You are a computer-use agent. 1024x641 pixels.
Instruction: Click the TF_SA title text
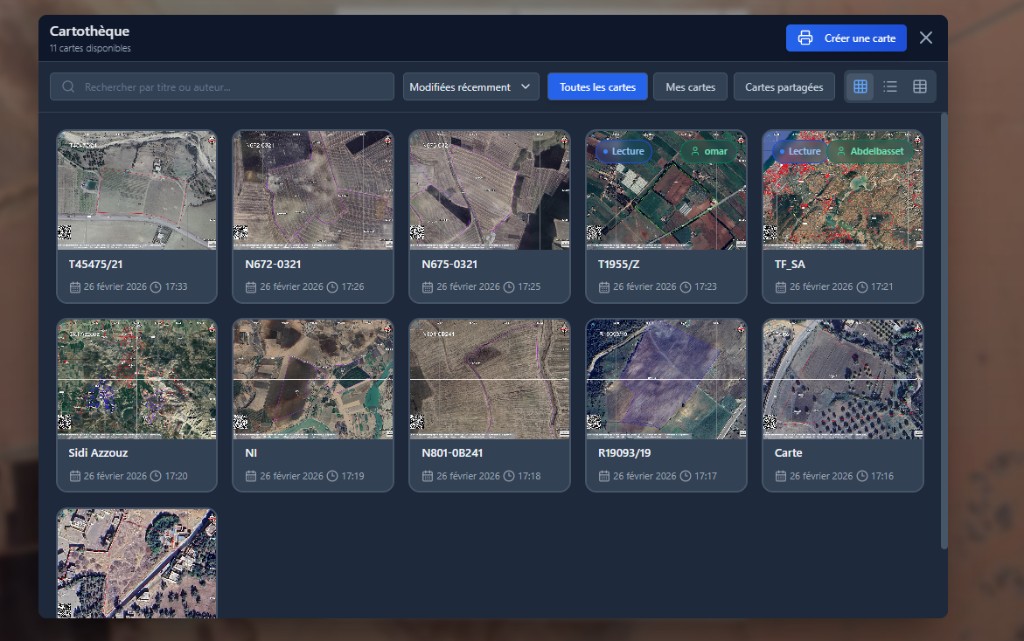[x=790, y=264]
